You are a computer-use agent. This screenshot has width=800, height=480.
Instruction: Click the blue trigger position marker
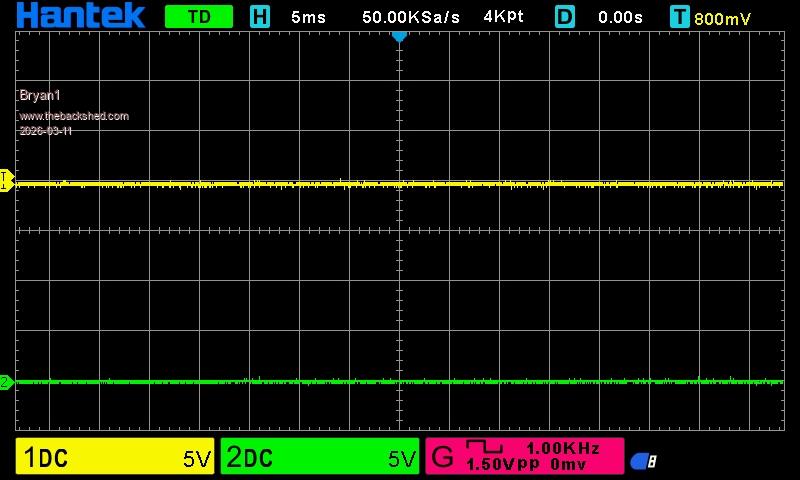coord(399,36)
